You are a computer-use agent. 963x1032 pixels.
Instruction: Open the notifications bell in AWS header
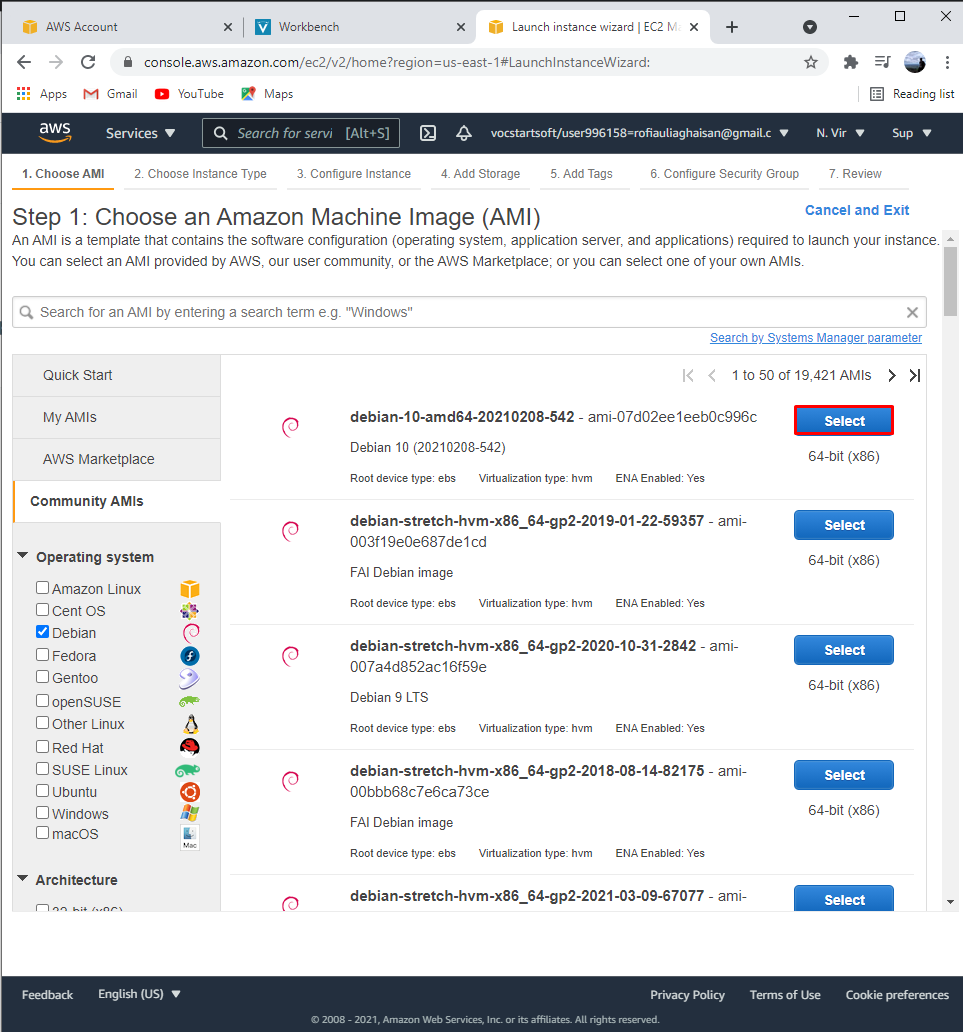463,133
